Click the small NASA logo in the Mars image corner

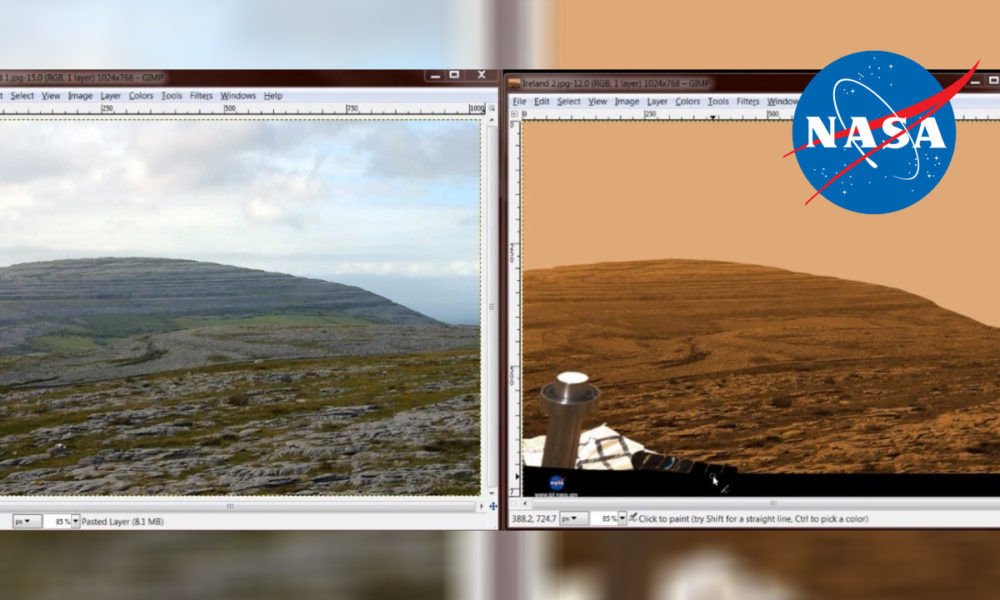(x=557, y=483)
